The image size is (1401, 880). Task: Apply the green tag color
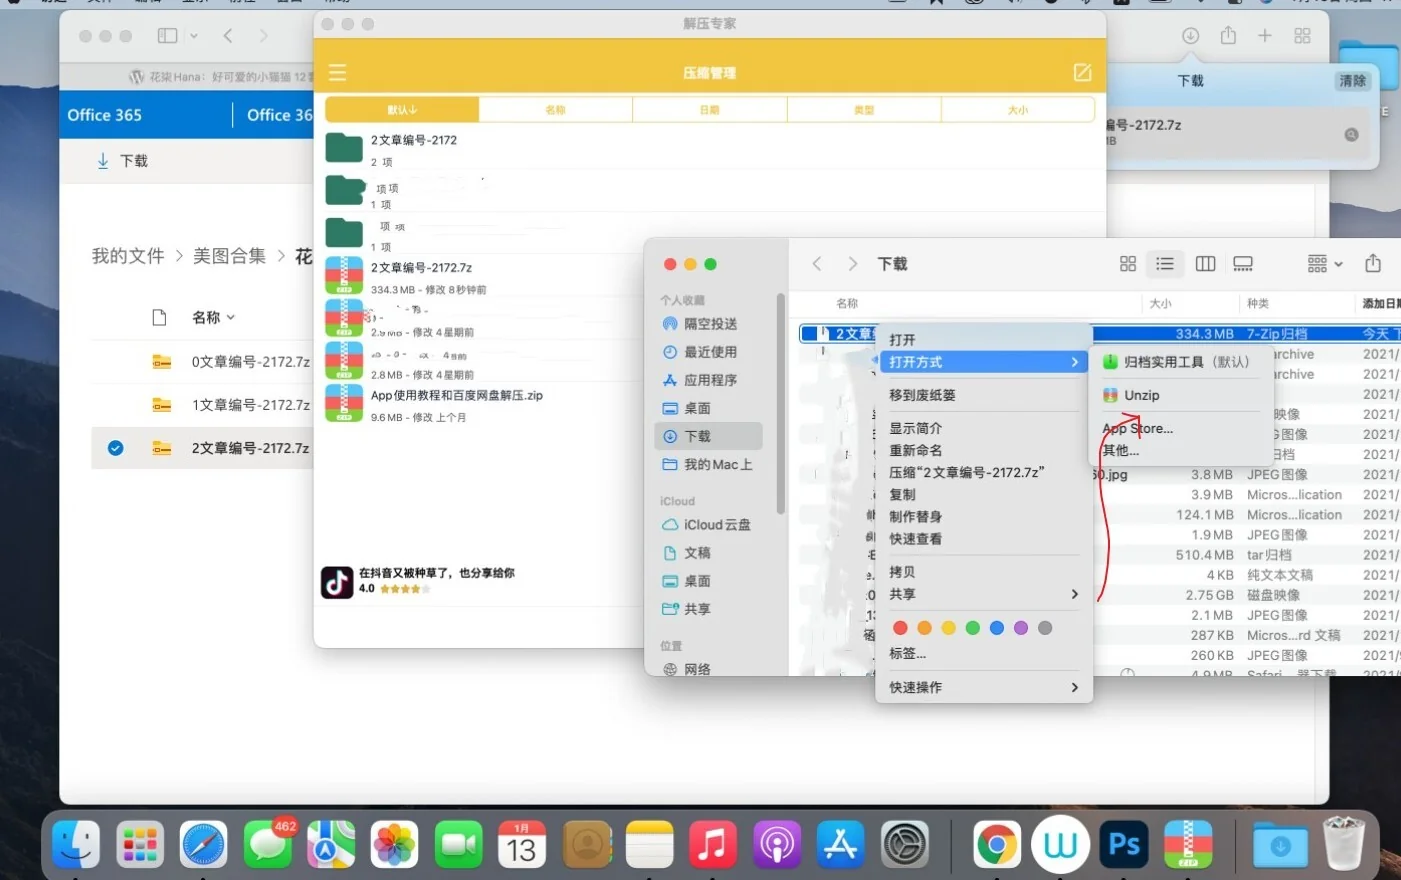click(x=972, y=628)
